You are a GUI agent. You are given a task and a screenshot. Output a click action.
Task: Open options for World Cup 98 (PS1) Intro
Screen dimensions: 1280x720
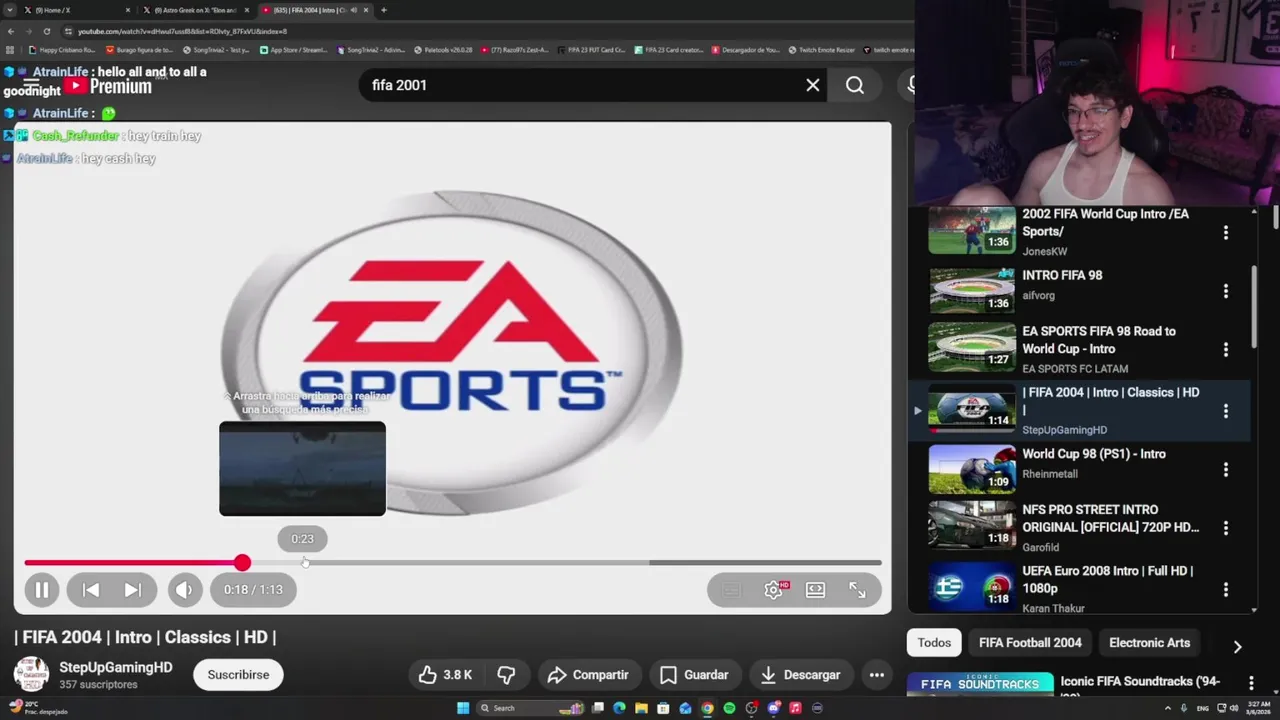(1225, 469)
